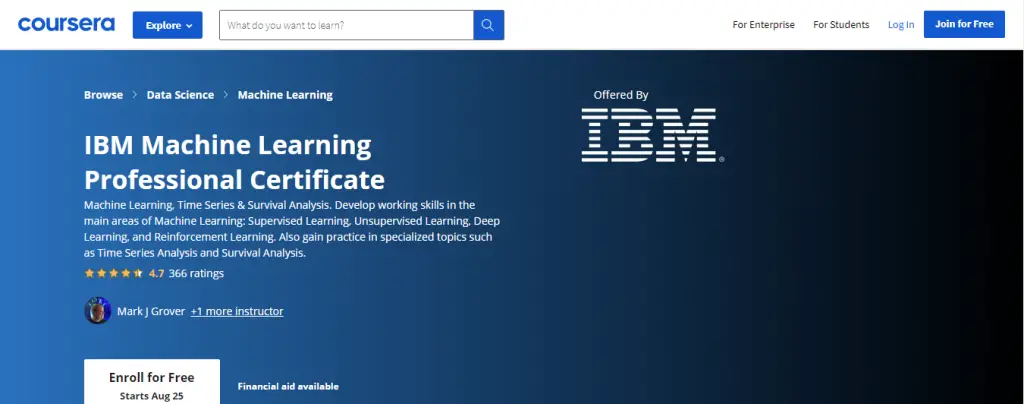Click the star rating icons
Image resolution: width=1024 pixels, height=404 pixels.
point(115,273)
